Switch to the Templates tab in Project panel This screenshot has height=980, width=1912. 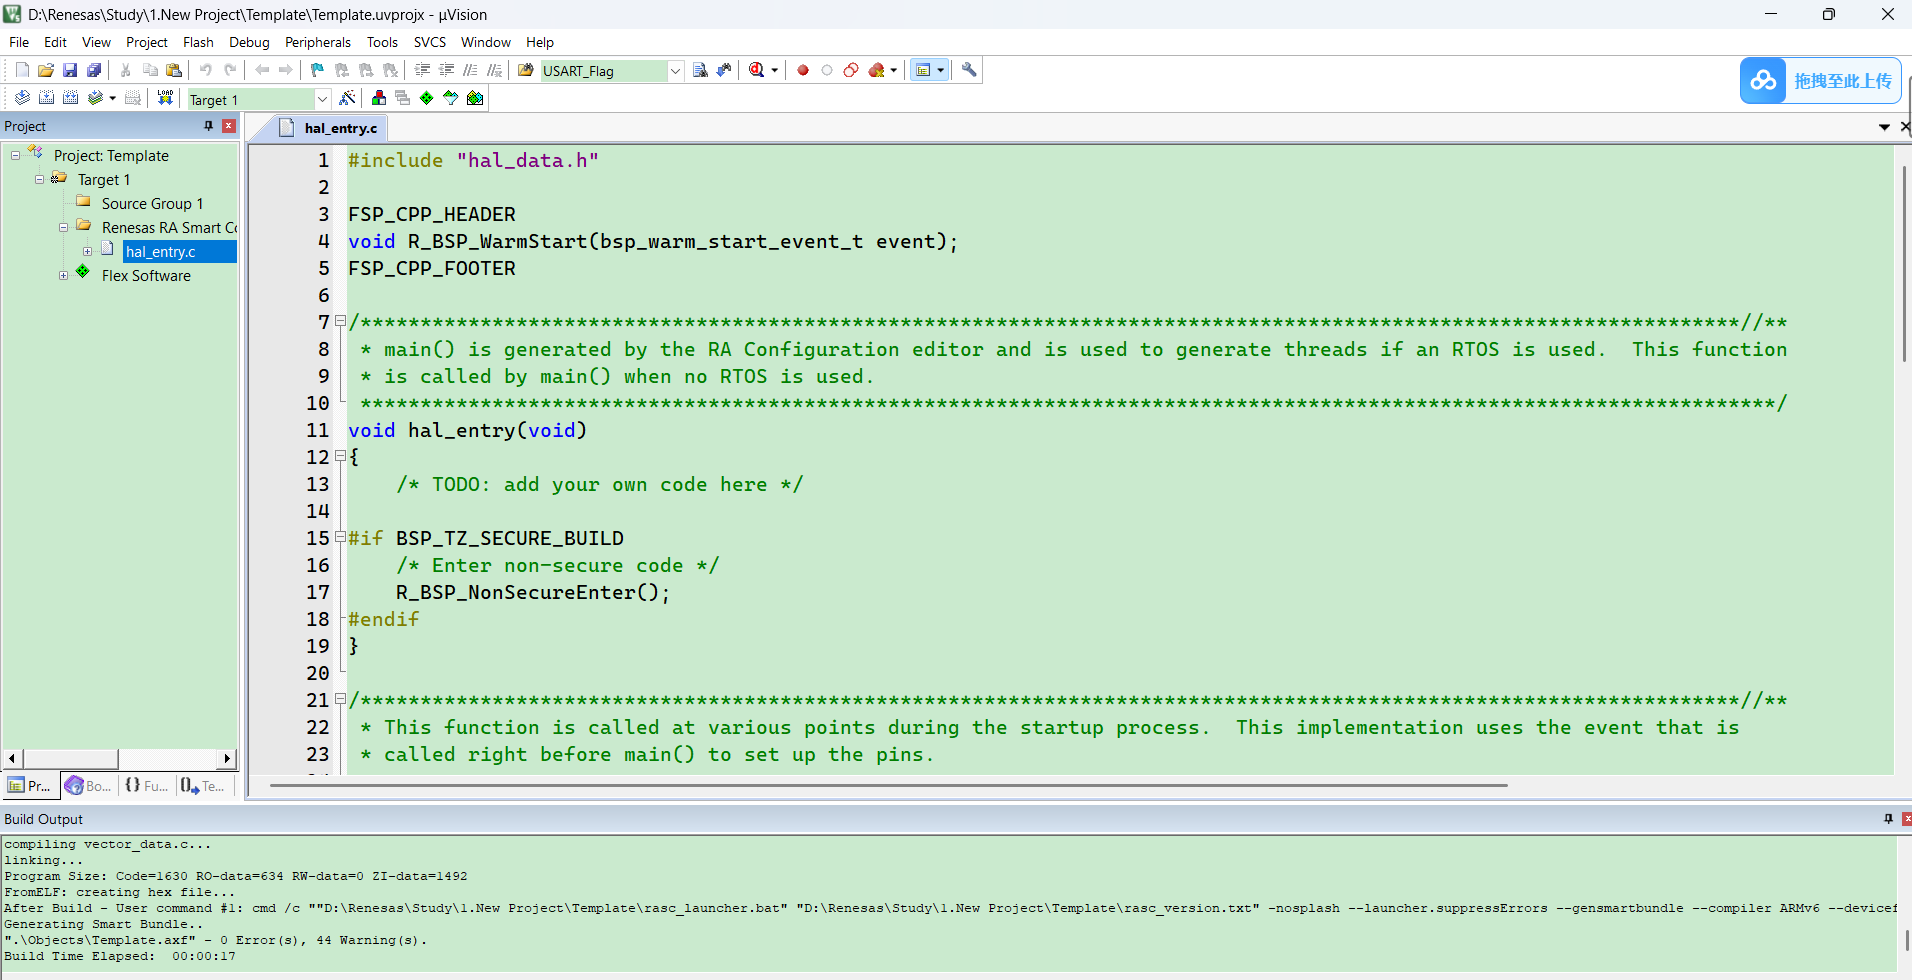pos(203,786)
